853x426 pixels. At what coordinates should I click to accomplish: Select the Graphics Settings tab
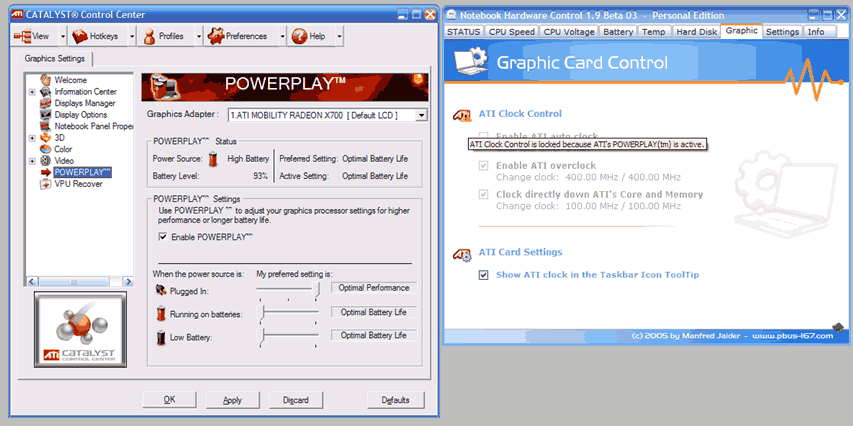55,58
